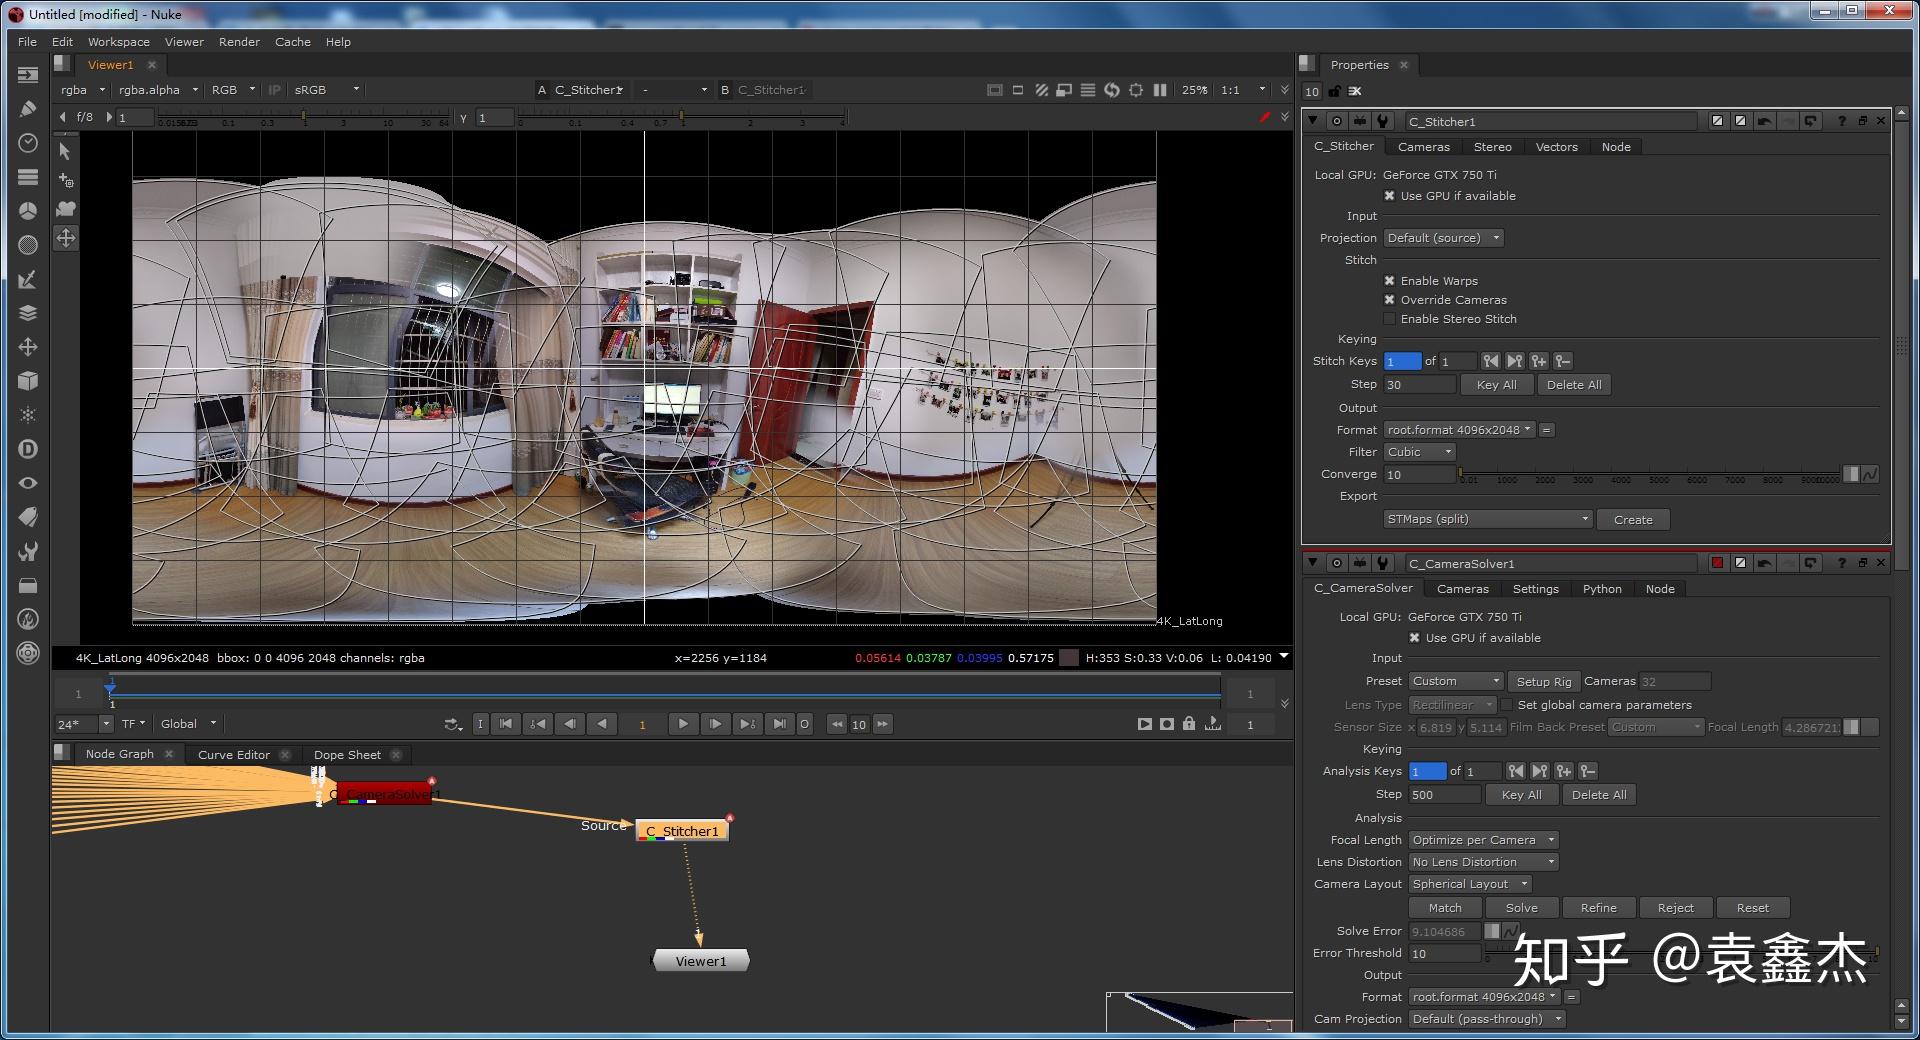This screenshot has width=1920, height=1040.
Task: Open the Workspace menu
Action: click(x=118, y=42)
